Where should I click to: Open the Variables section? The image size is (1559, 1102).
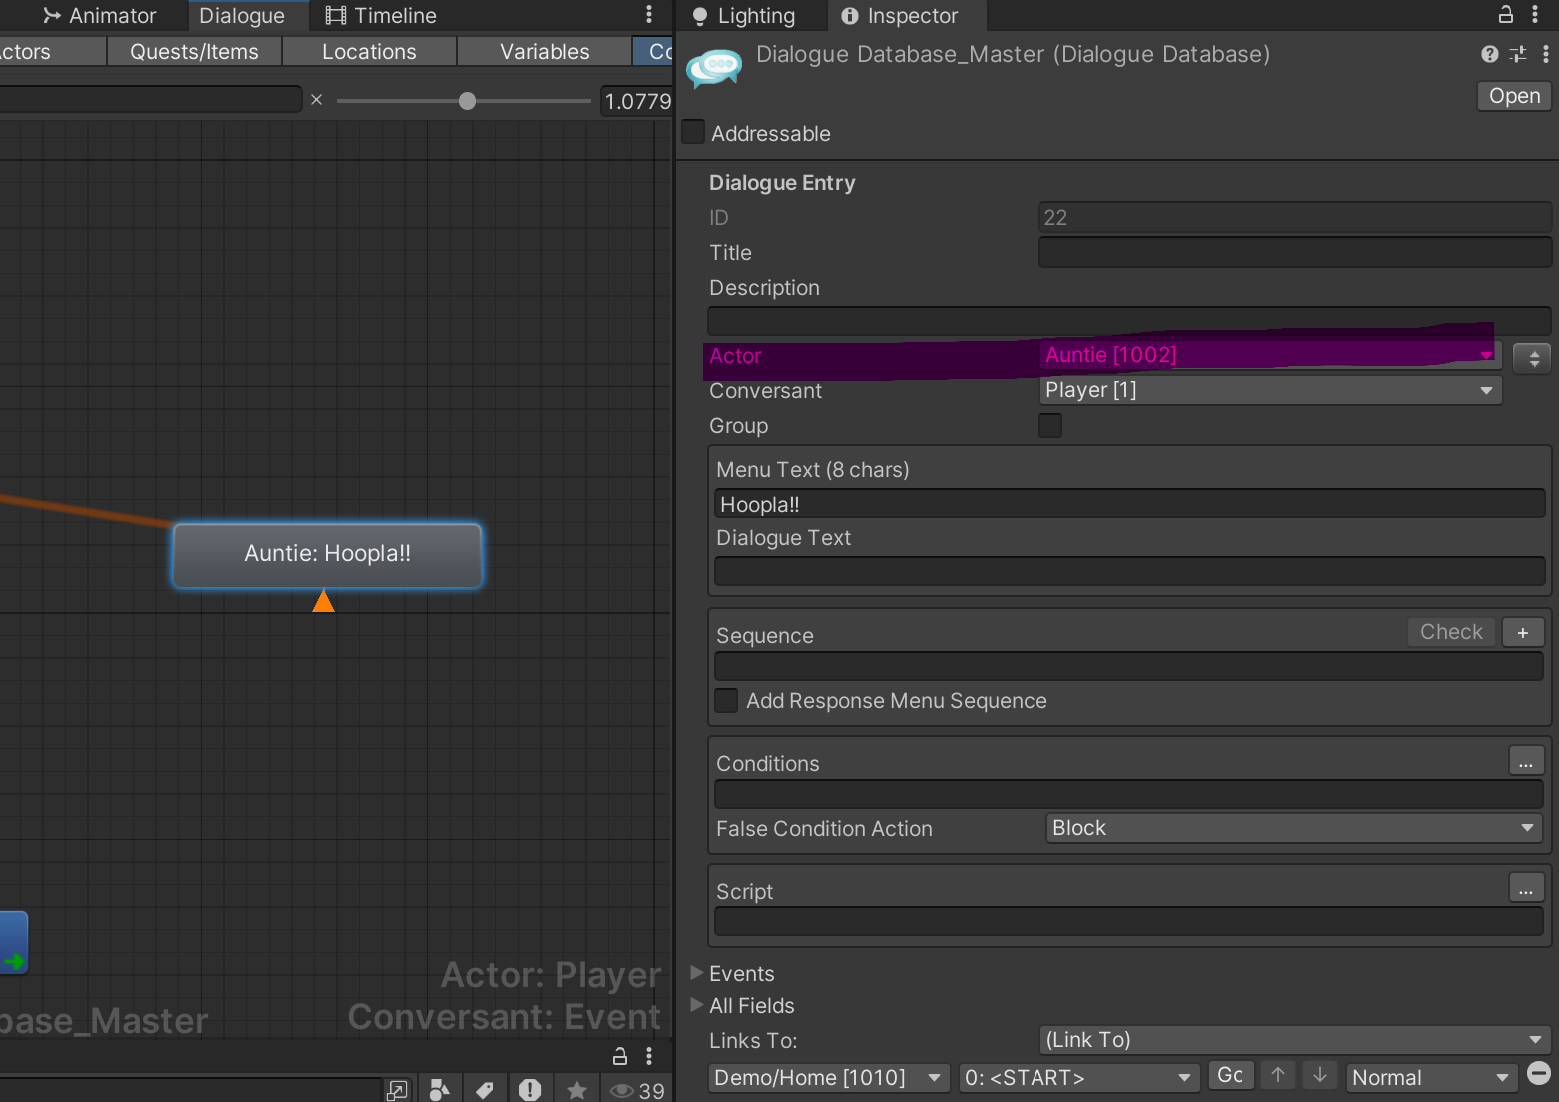coord(545,51)
